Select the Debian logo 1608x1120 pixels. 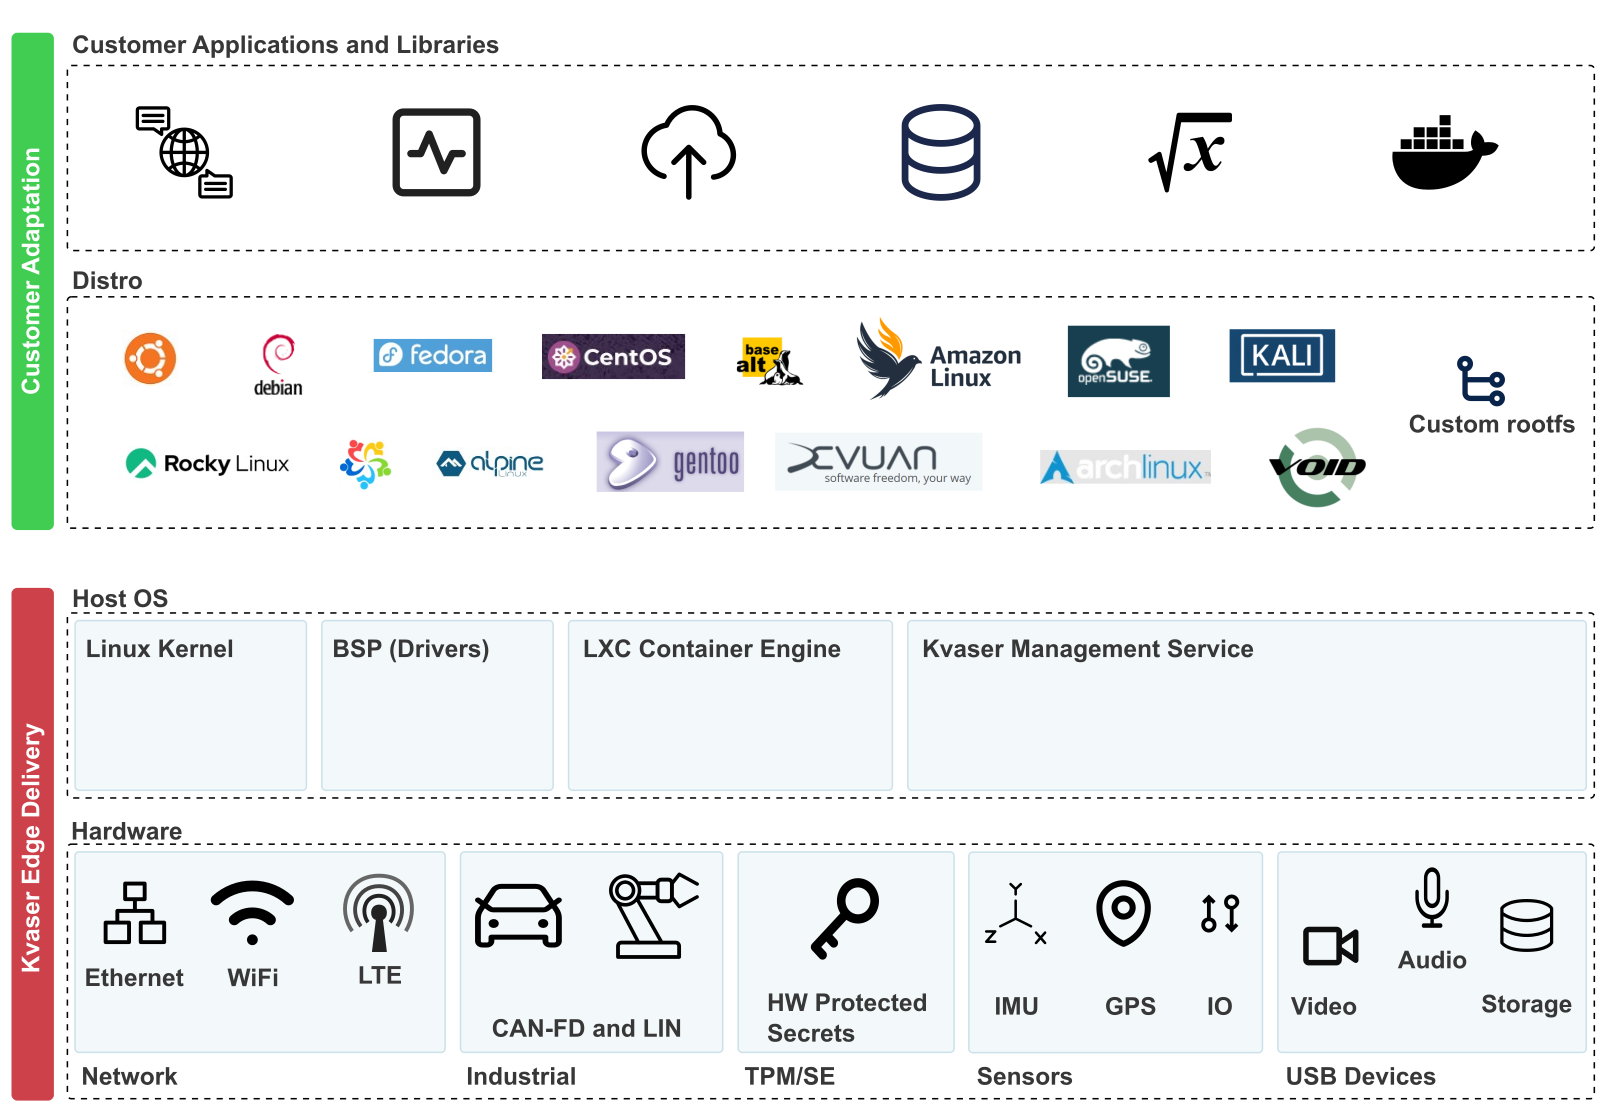coord(278,365)
